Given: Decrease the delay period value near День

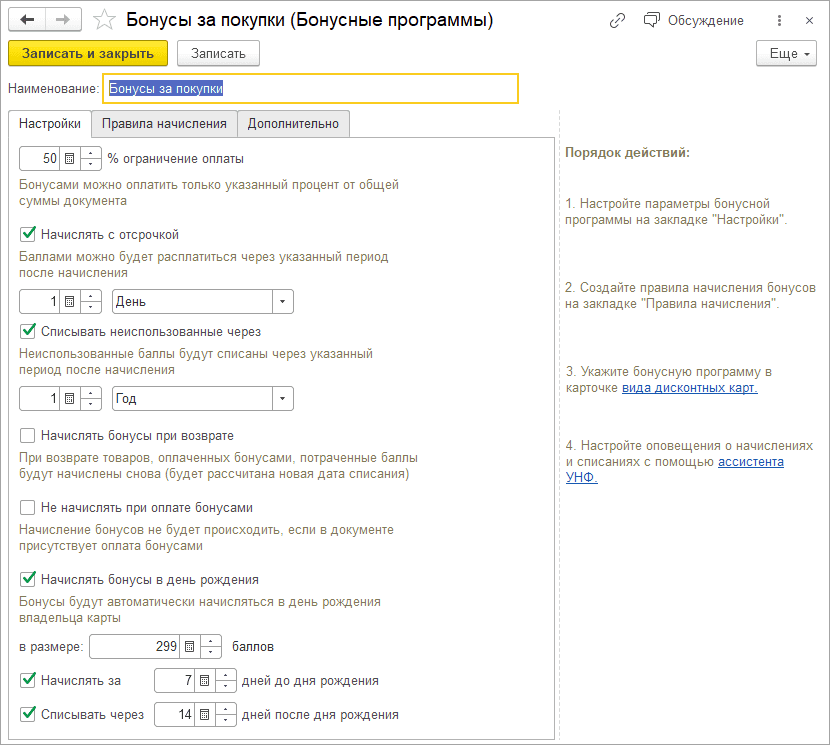Looking at the screenshot, I should [91, 308].
